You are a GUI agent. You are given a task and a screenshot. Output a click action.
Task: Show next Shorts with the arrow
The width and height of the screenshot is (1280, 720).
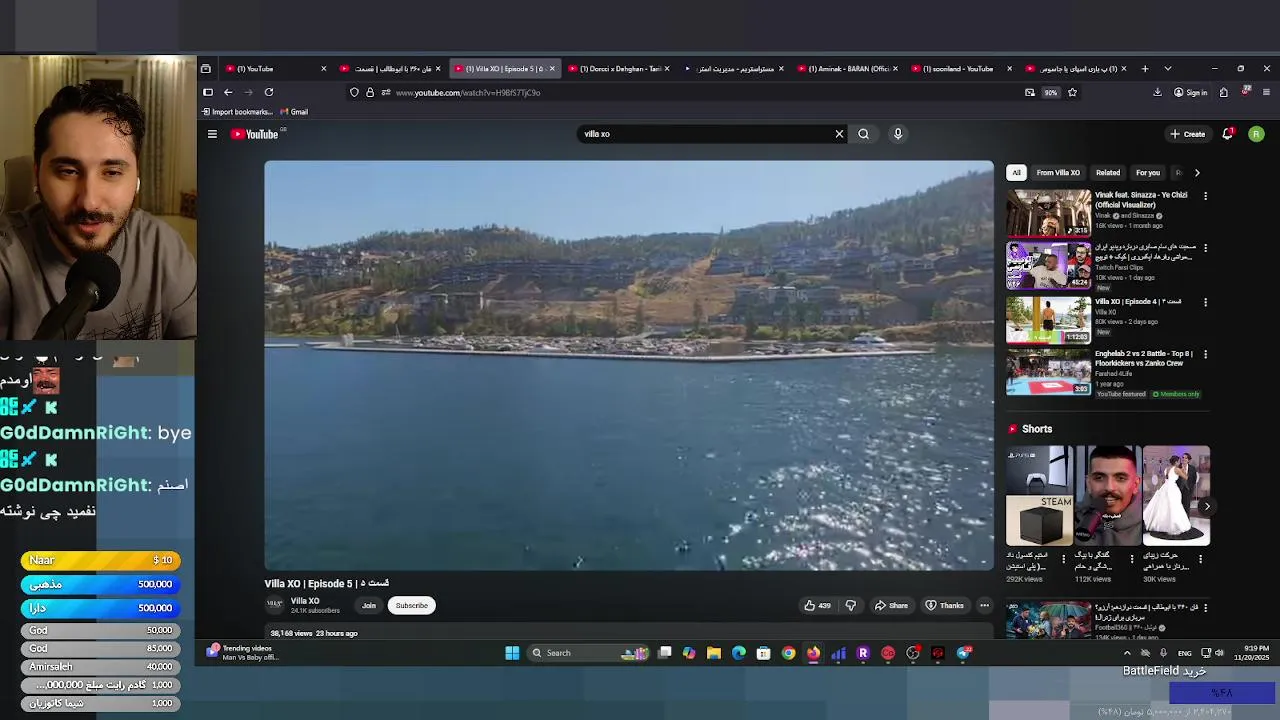pos(1207,506)
